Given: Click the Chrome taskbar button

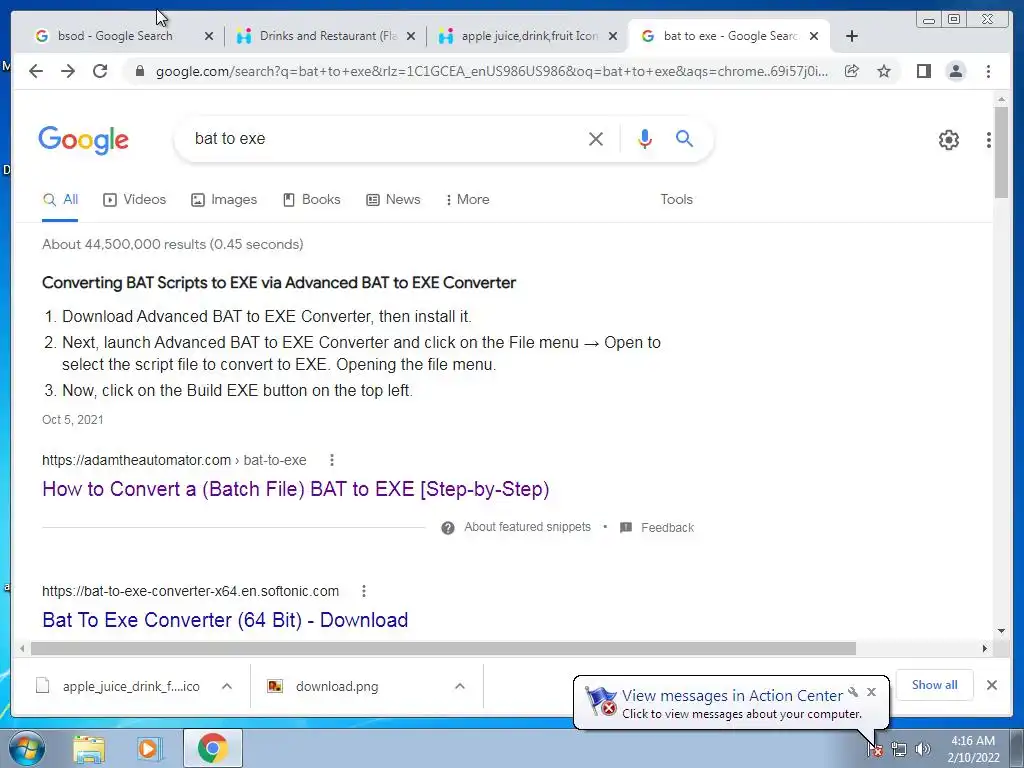Looking at the screenshot, I should click(x=212, y=749).
